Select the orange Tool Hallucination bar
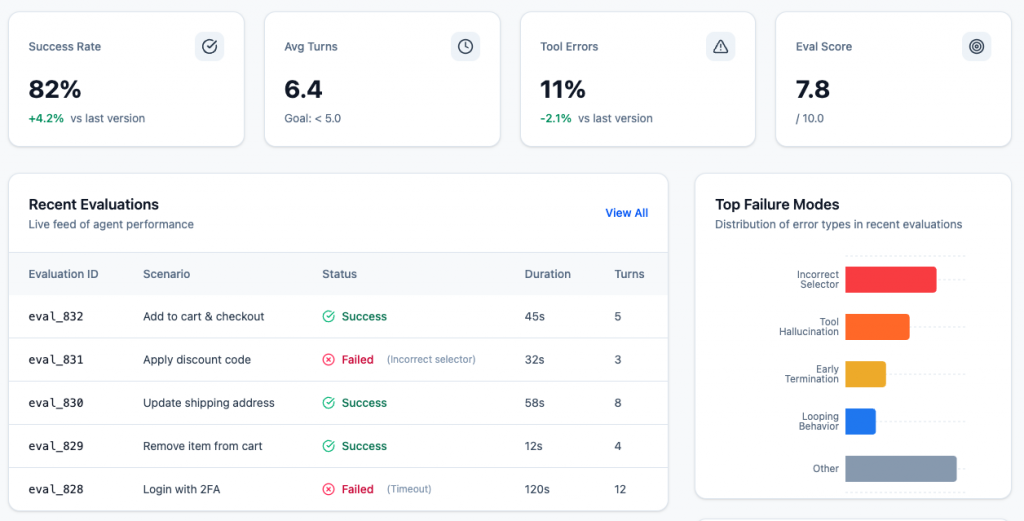 coord(877,327)
